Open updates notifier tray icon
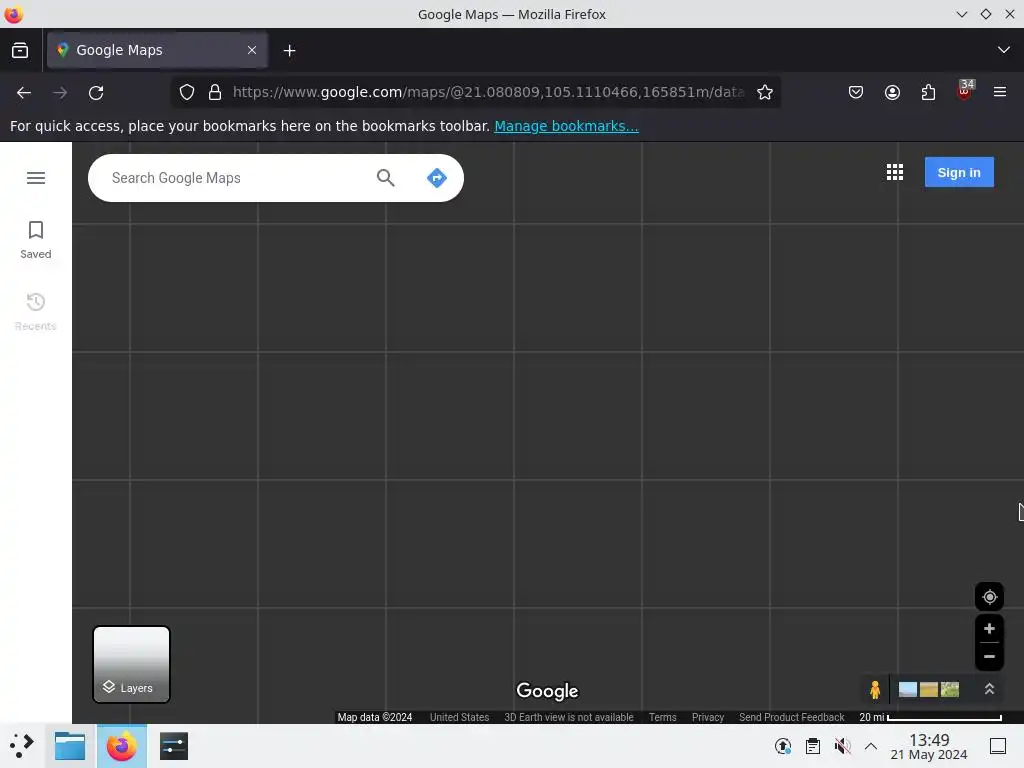Viewport: 1024px width, 768px height. tap(783, 746)
